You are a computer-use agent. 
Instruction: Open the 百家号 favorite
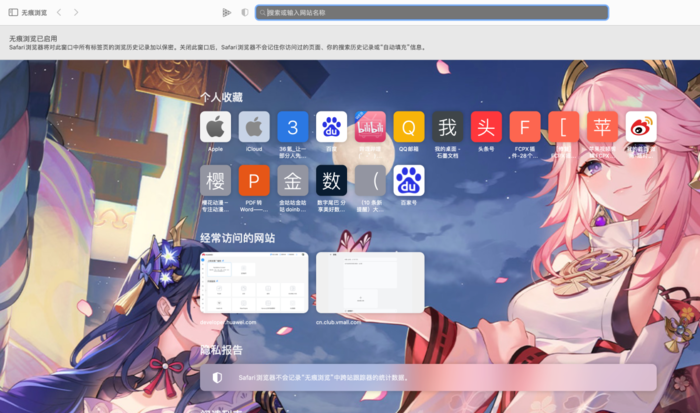pyautogui.click(x=408, y=181)
